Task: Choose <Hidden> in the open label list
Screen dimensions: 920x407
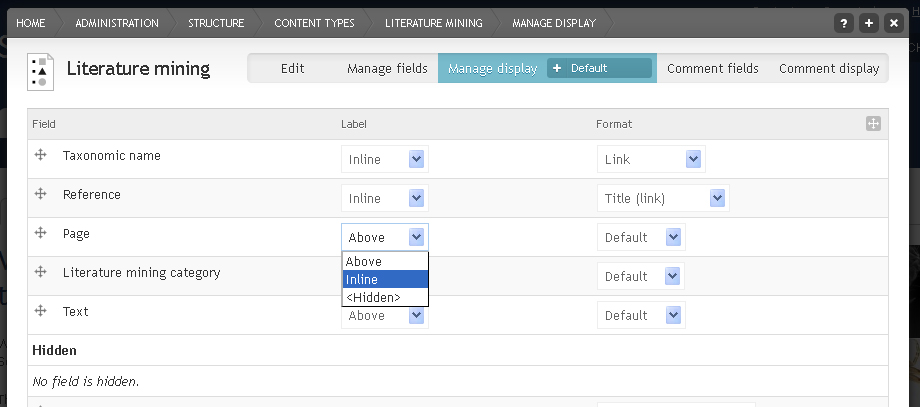Action: pyautogui.click(x=385, y=297)
